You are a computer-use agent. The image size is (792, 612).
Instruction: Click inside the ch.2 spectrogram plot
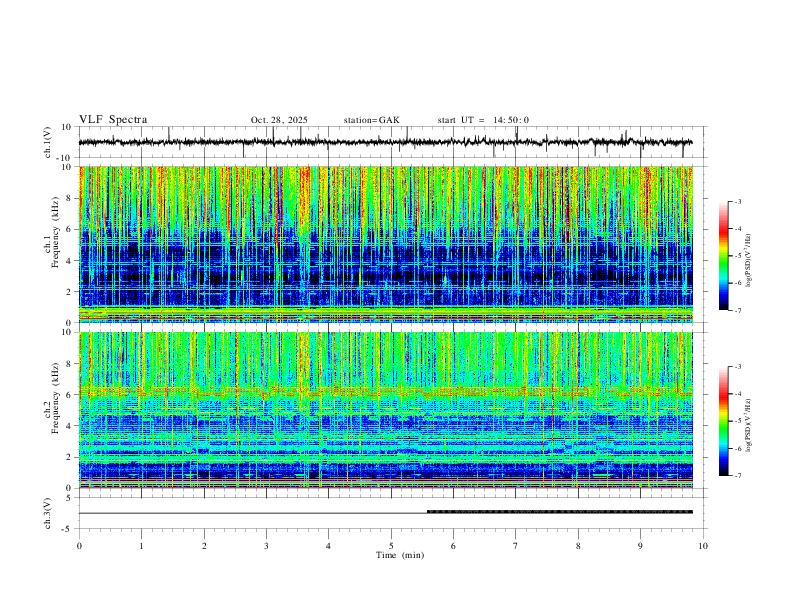[386, 410]
